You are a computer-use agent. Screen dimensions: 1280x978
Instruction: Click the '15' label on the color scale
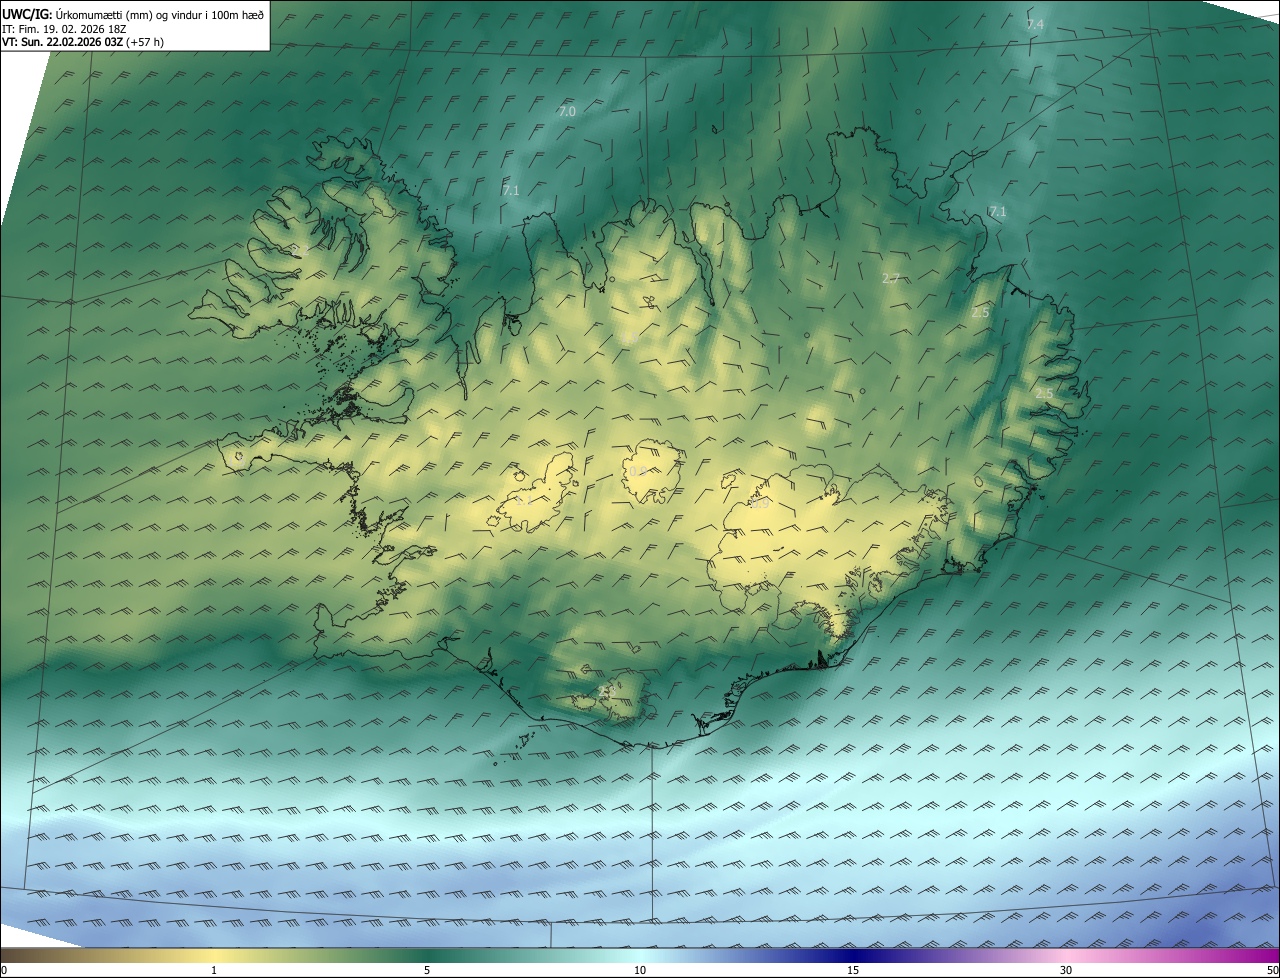pyautogui.click(x=853, y=970)
